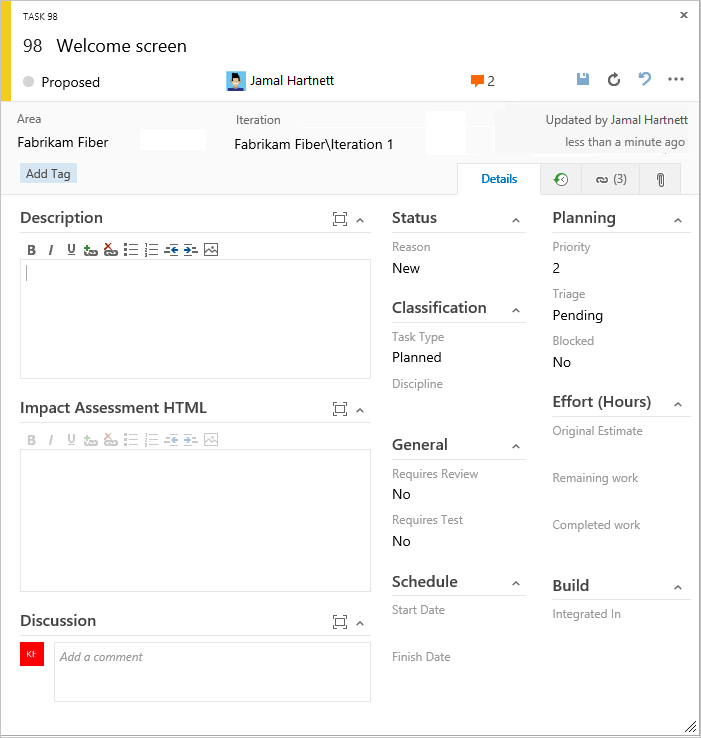Apply Underline in the Description toolbar
Image resolution: width=701 pixels, height=738 pixels.
71,250
